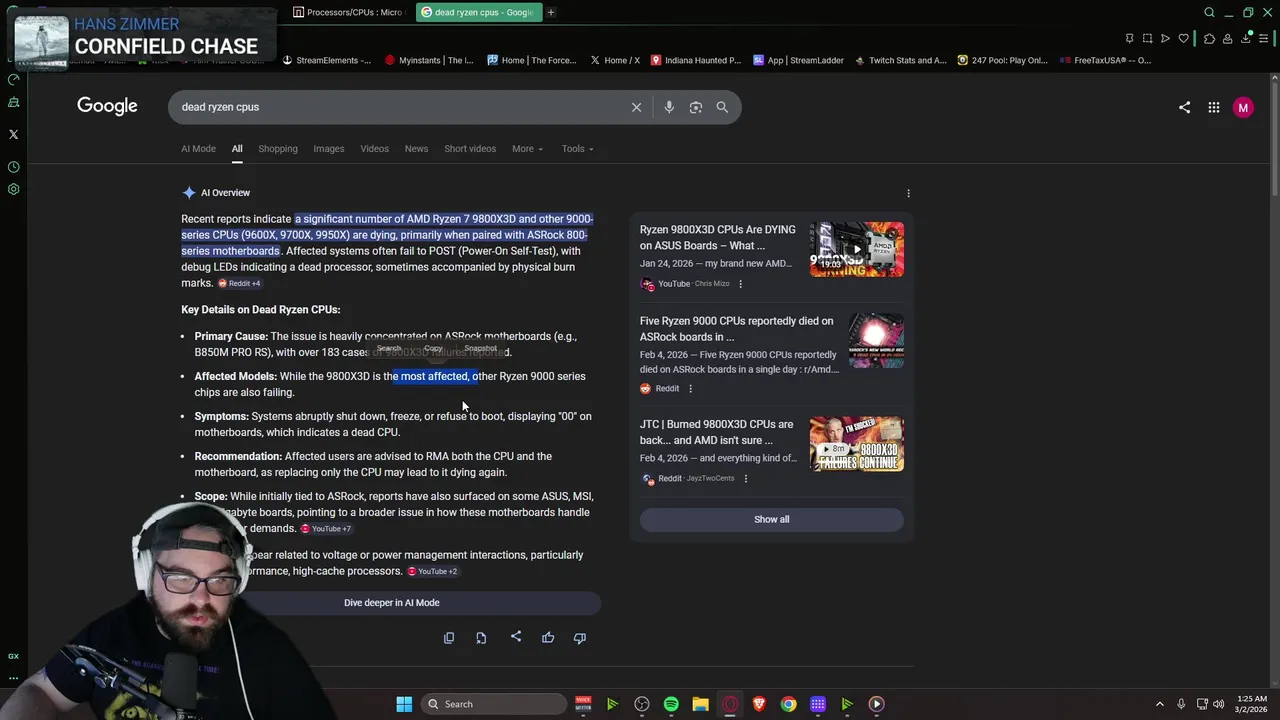
Task: Click the export icon beside copy
Action: coord(481,638)
